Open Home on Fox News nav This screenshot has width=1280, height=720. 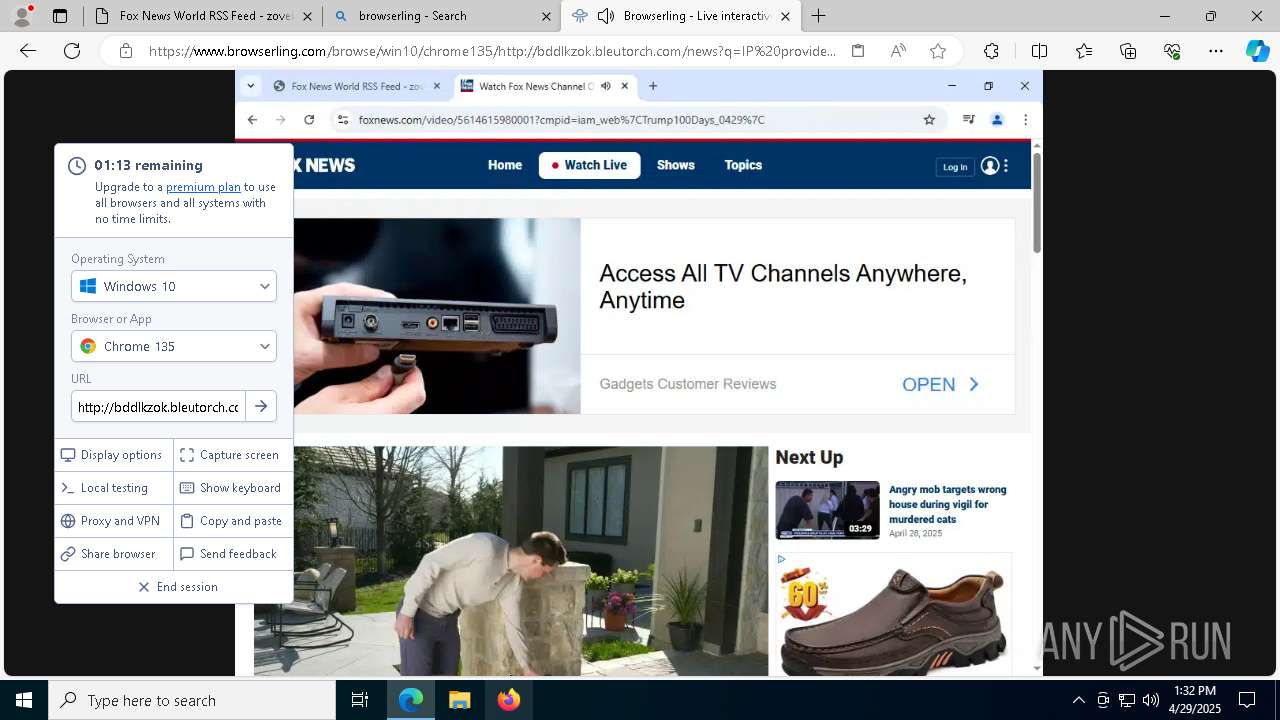pos(505,165)
